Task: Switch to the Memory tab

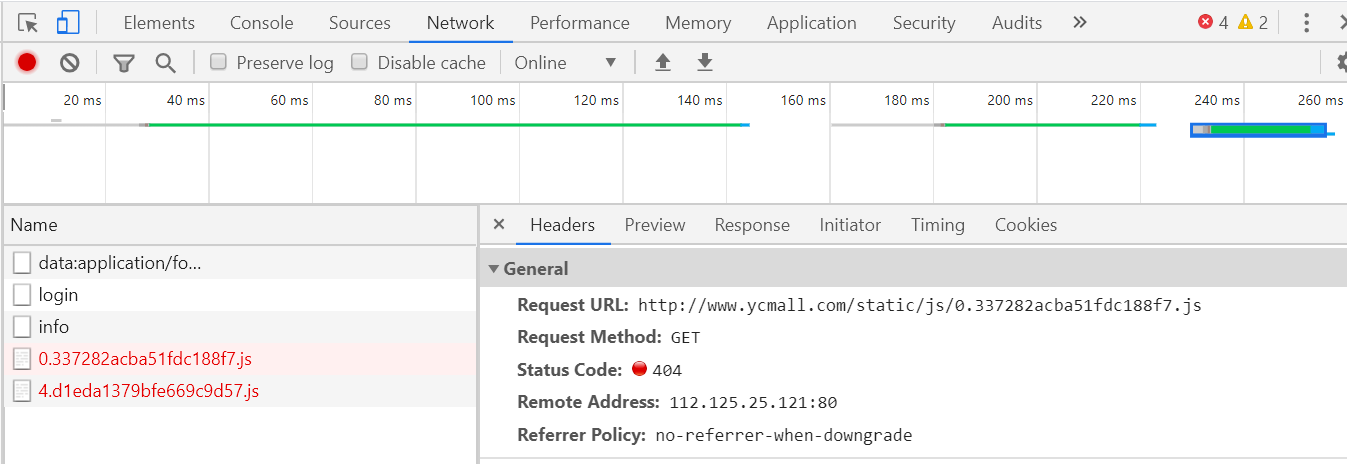Action: pyautogui.click(x=698, y=22)
